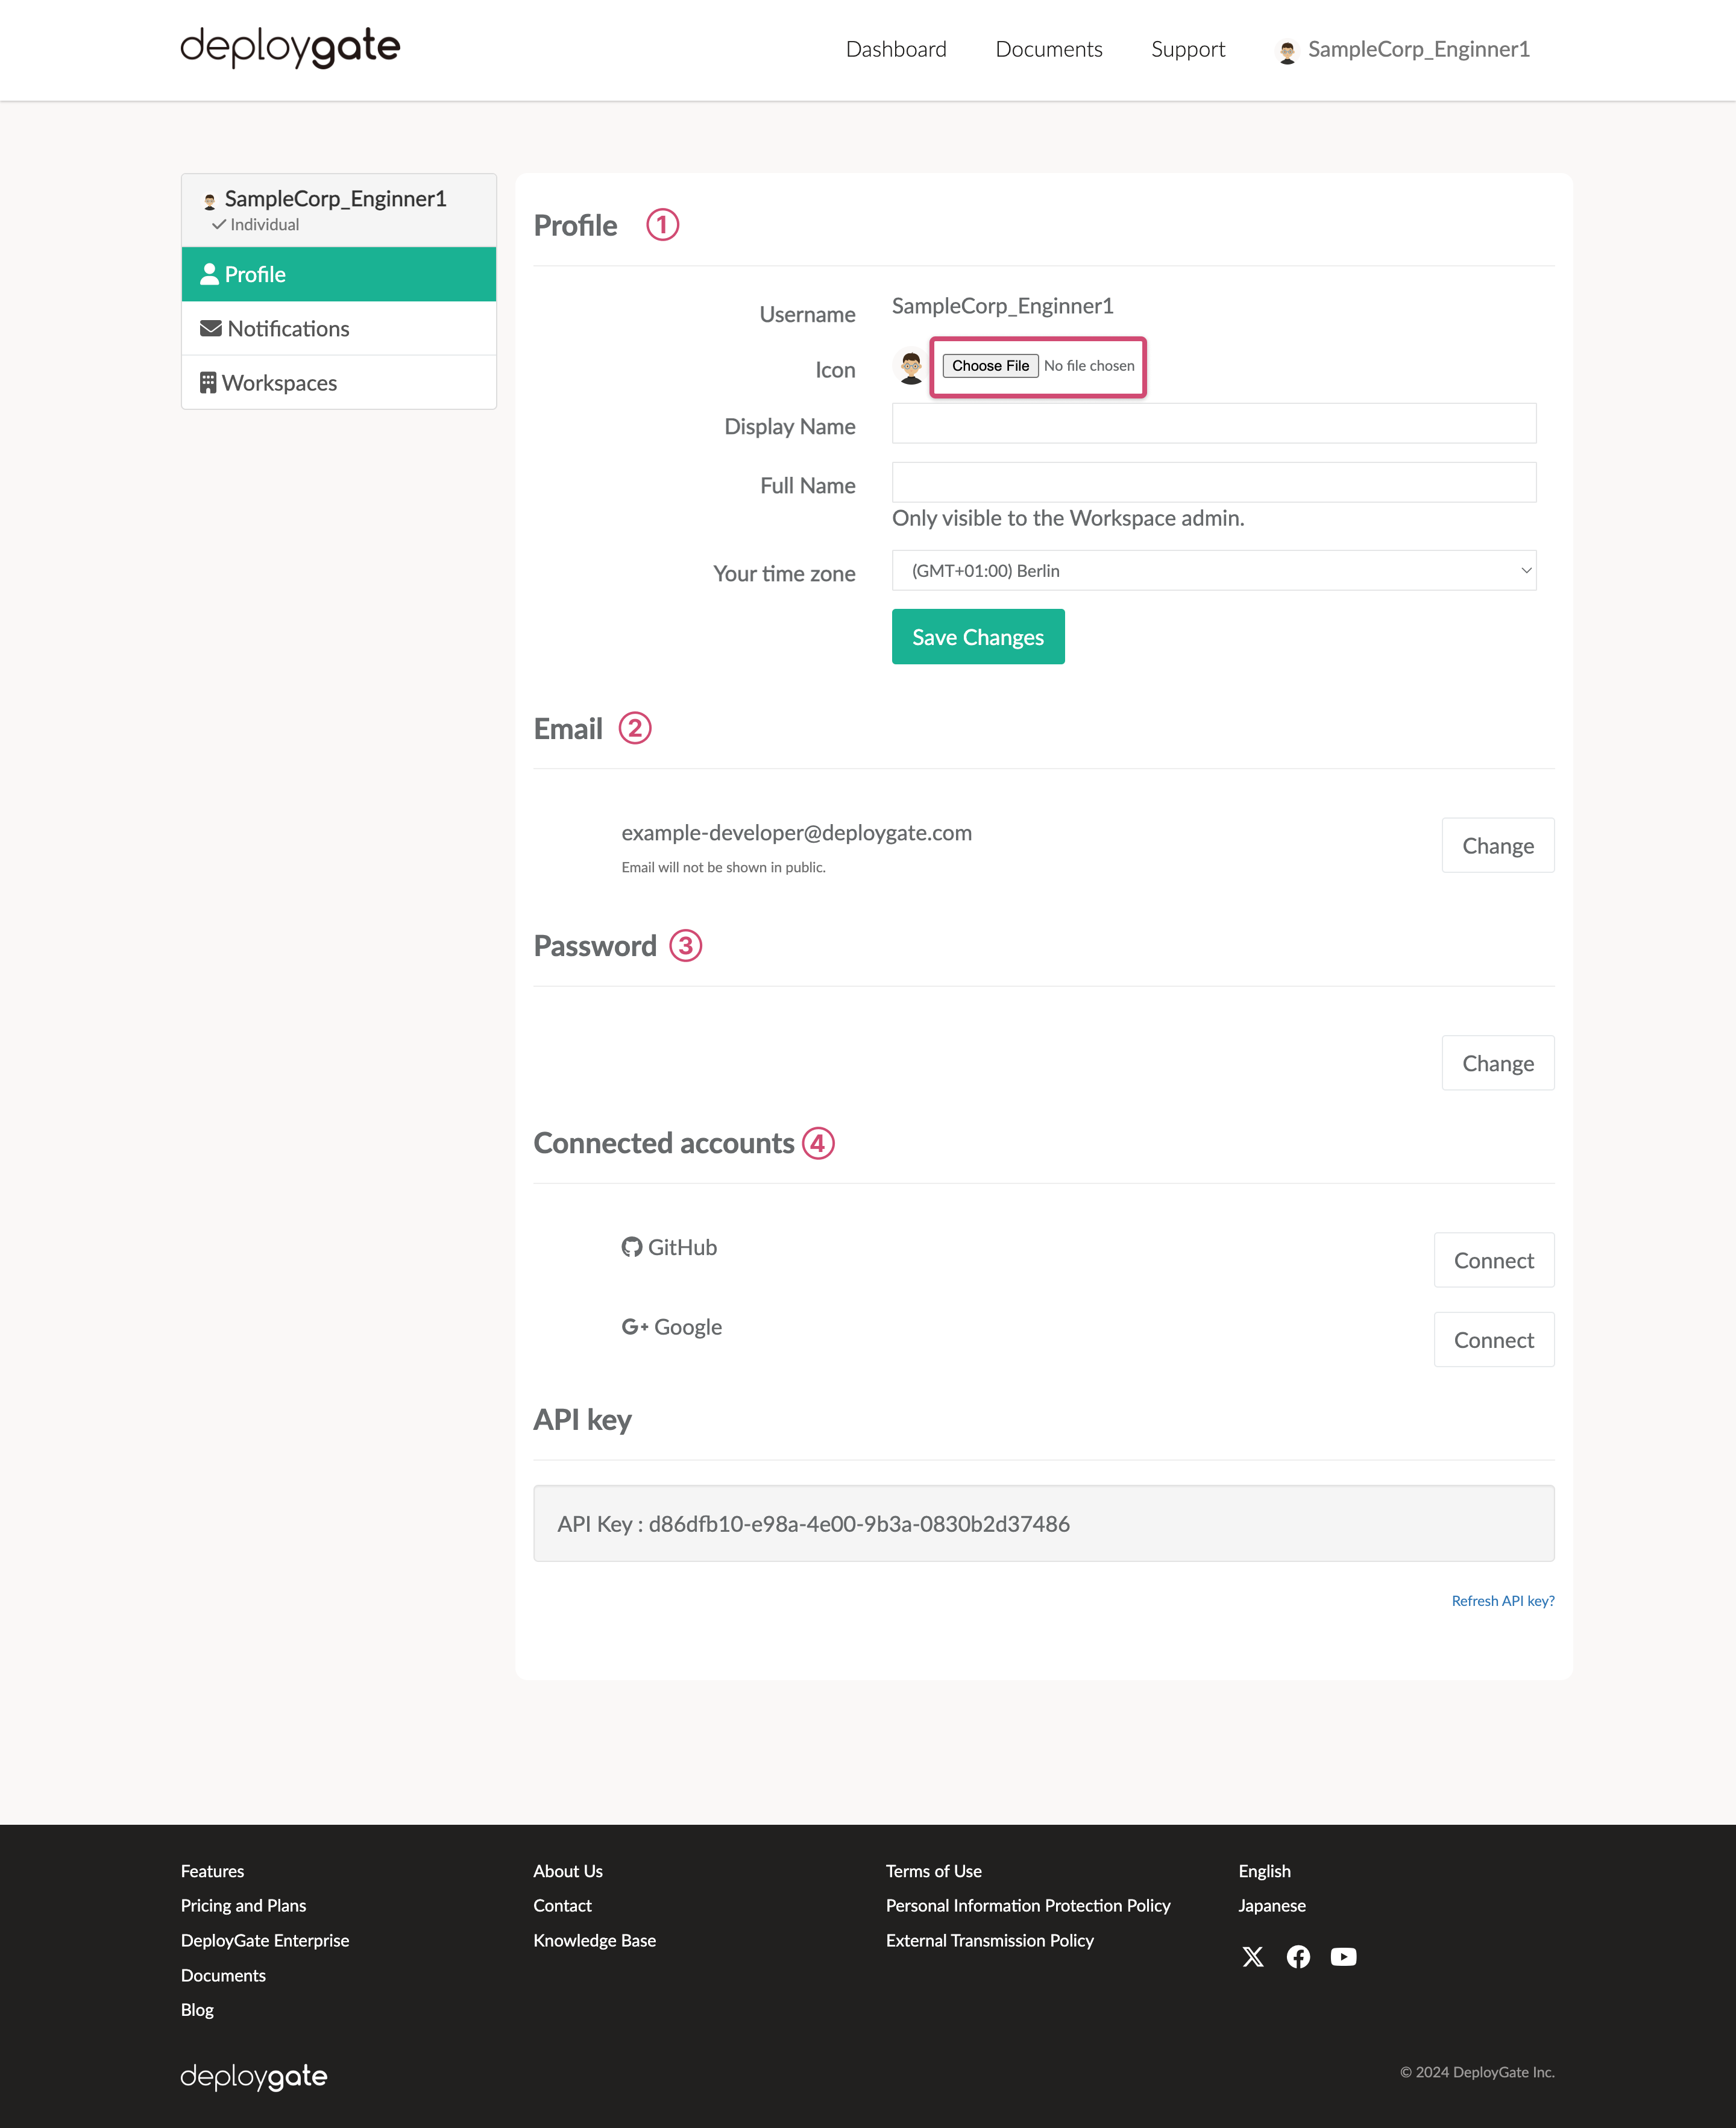The image size is (1736, 2128).
Task: Open the time zone dropdown
Action: (1213, 570)
